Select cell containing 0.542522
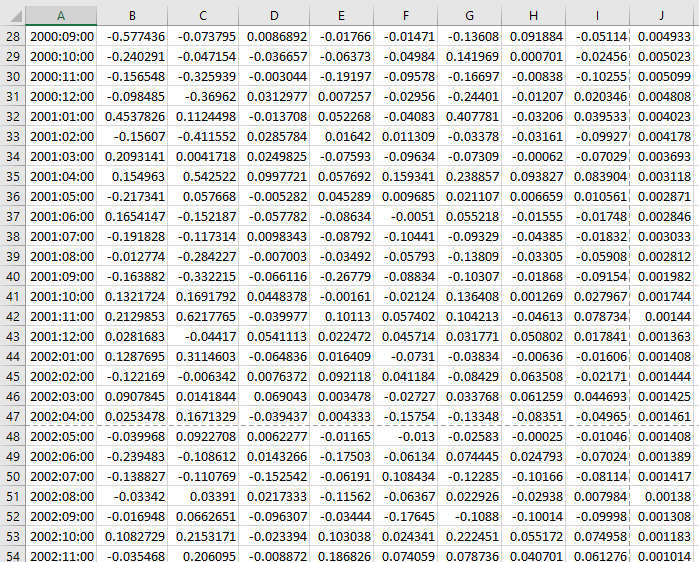Screen dimensions: 699x562 (x=203, y=176)
